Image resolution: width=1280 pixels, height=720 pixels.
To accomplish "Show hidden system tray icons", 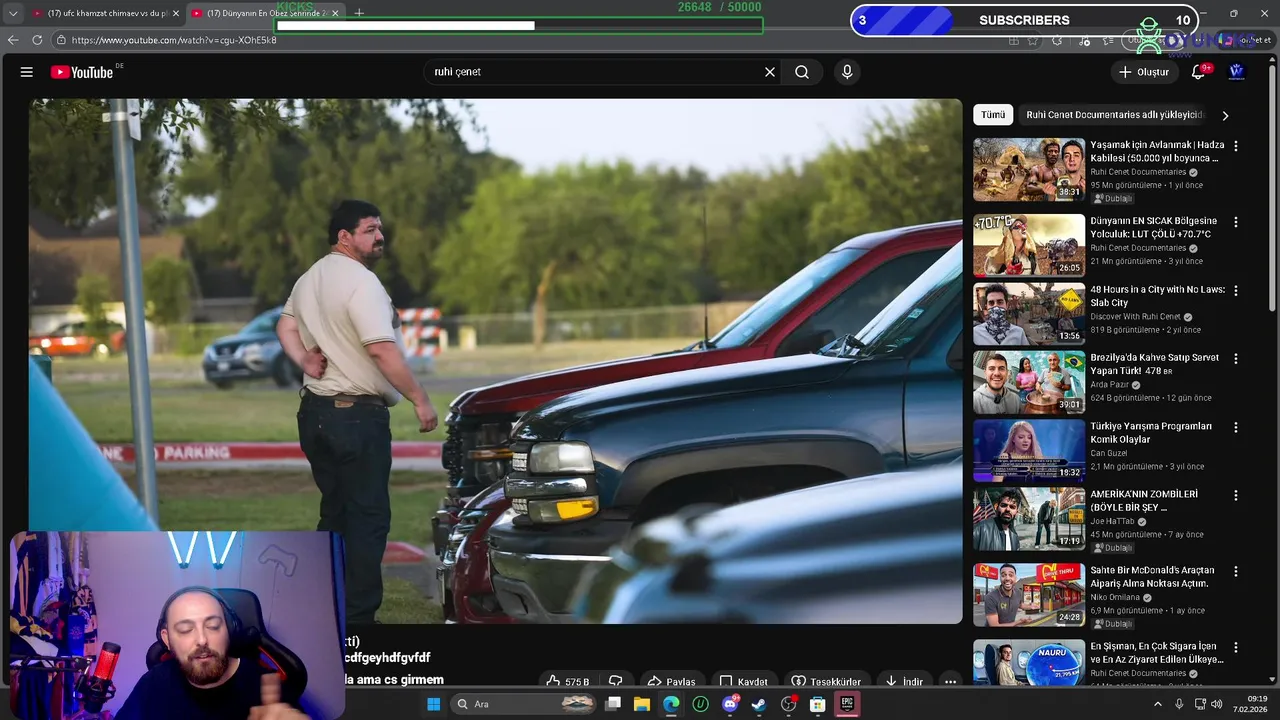I will pos(1158,704).
